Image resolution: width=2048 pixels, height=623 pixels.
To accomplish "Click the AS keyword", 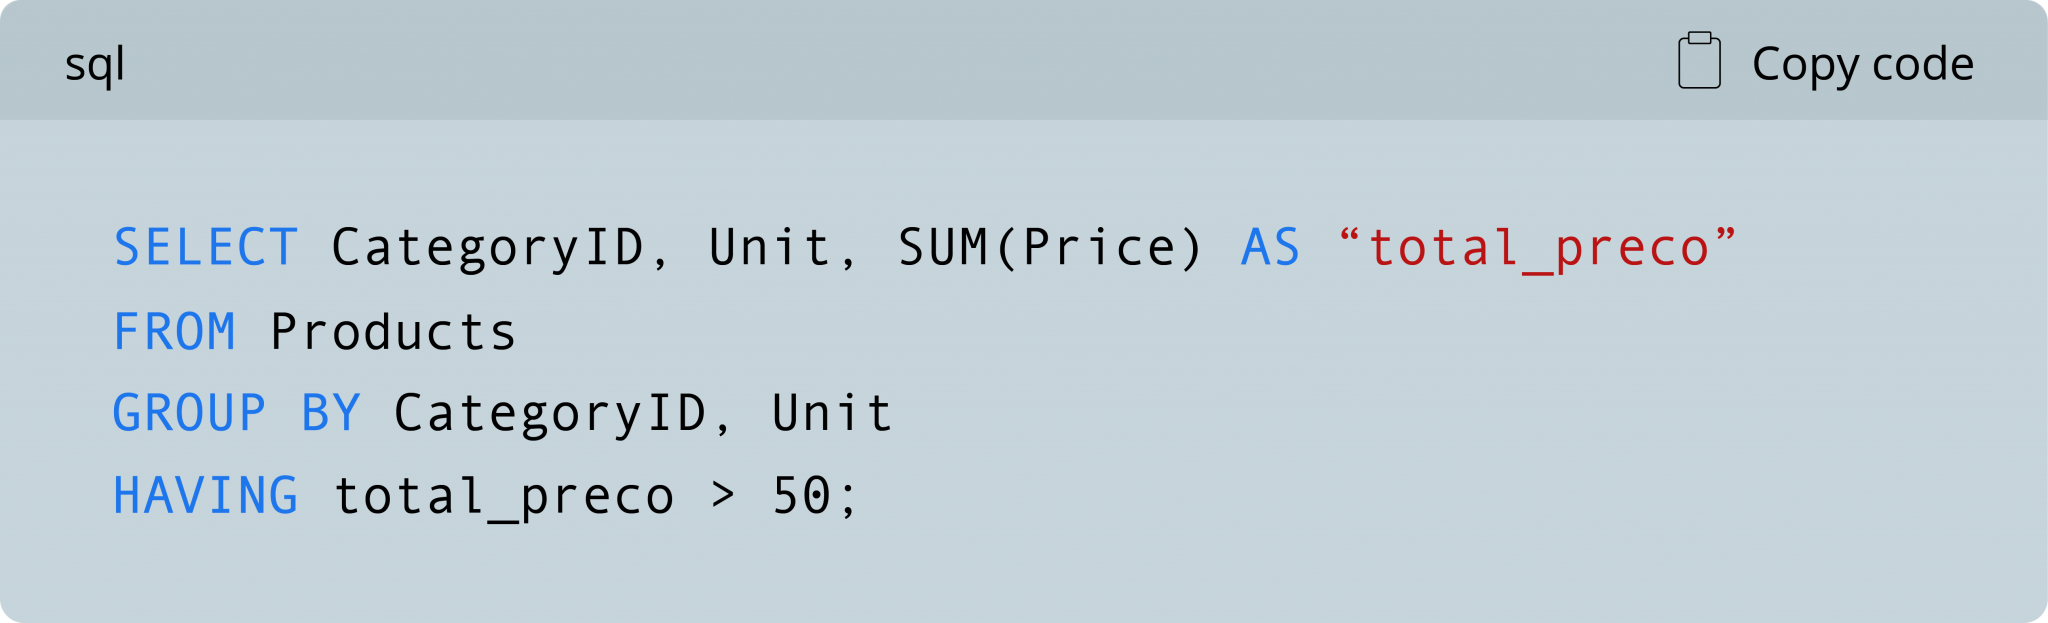I will [x=1270, y=248].
